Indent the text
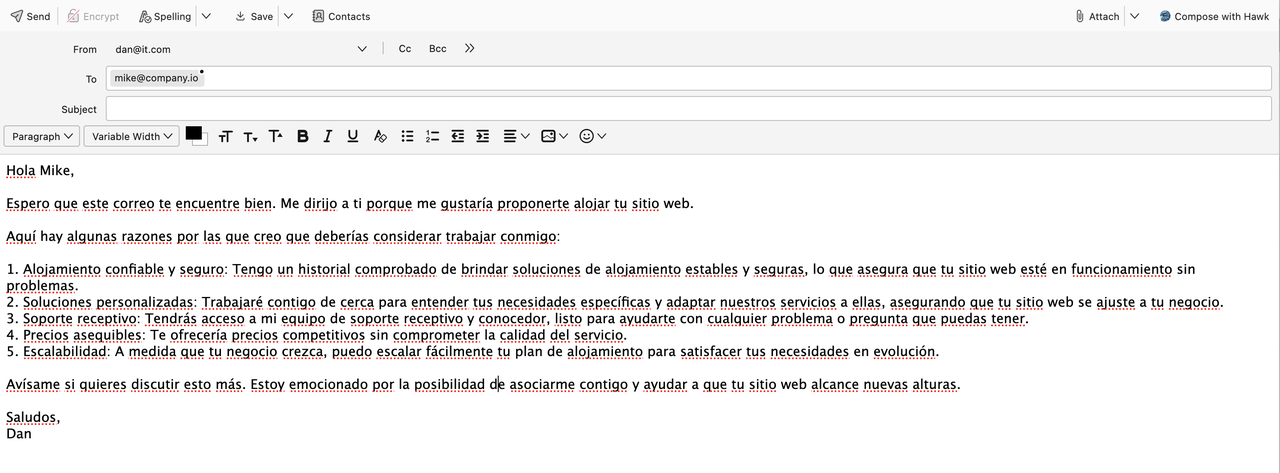 tap(483, 136)
